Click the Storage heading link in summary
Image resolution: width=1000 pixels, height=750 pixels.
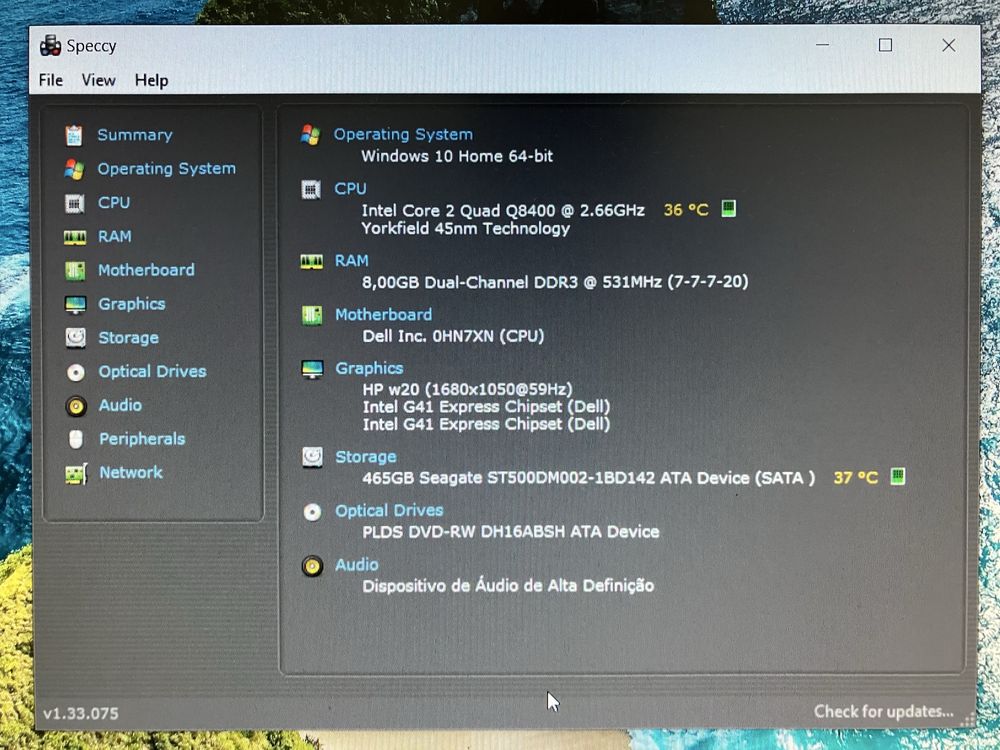click(365, 457)
